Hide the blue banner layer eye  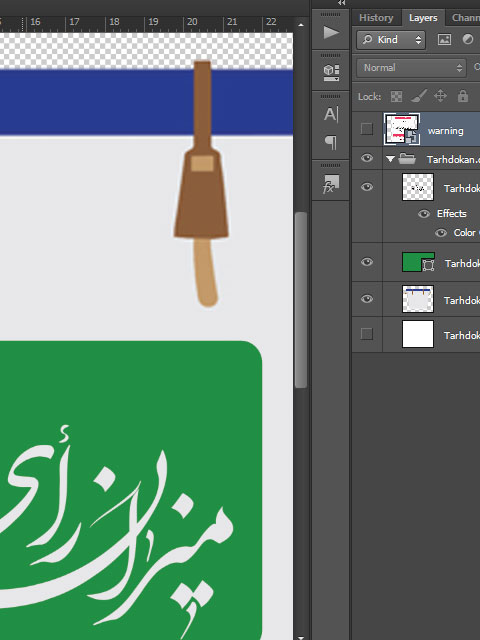[367, 299]
